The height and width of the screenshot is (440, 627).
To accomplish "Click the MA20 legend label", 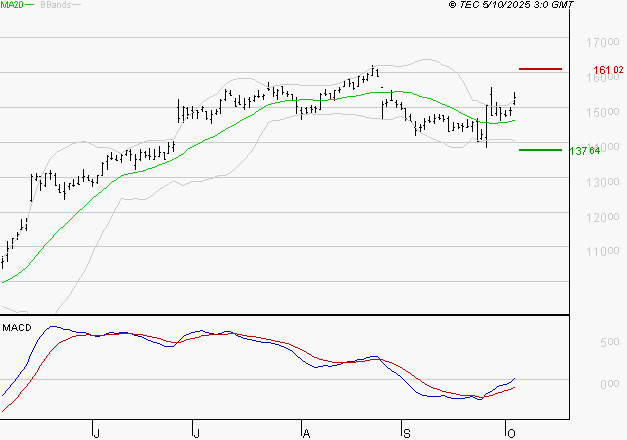I will (x=12, y=5).
